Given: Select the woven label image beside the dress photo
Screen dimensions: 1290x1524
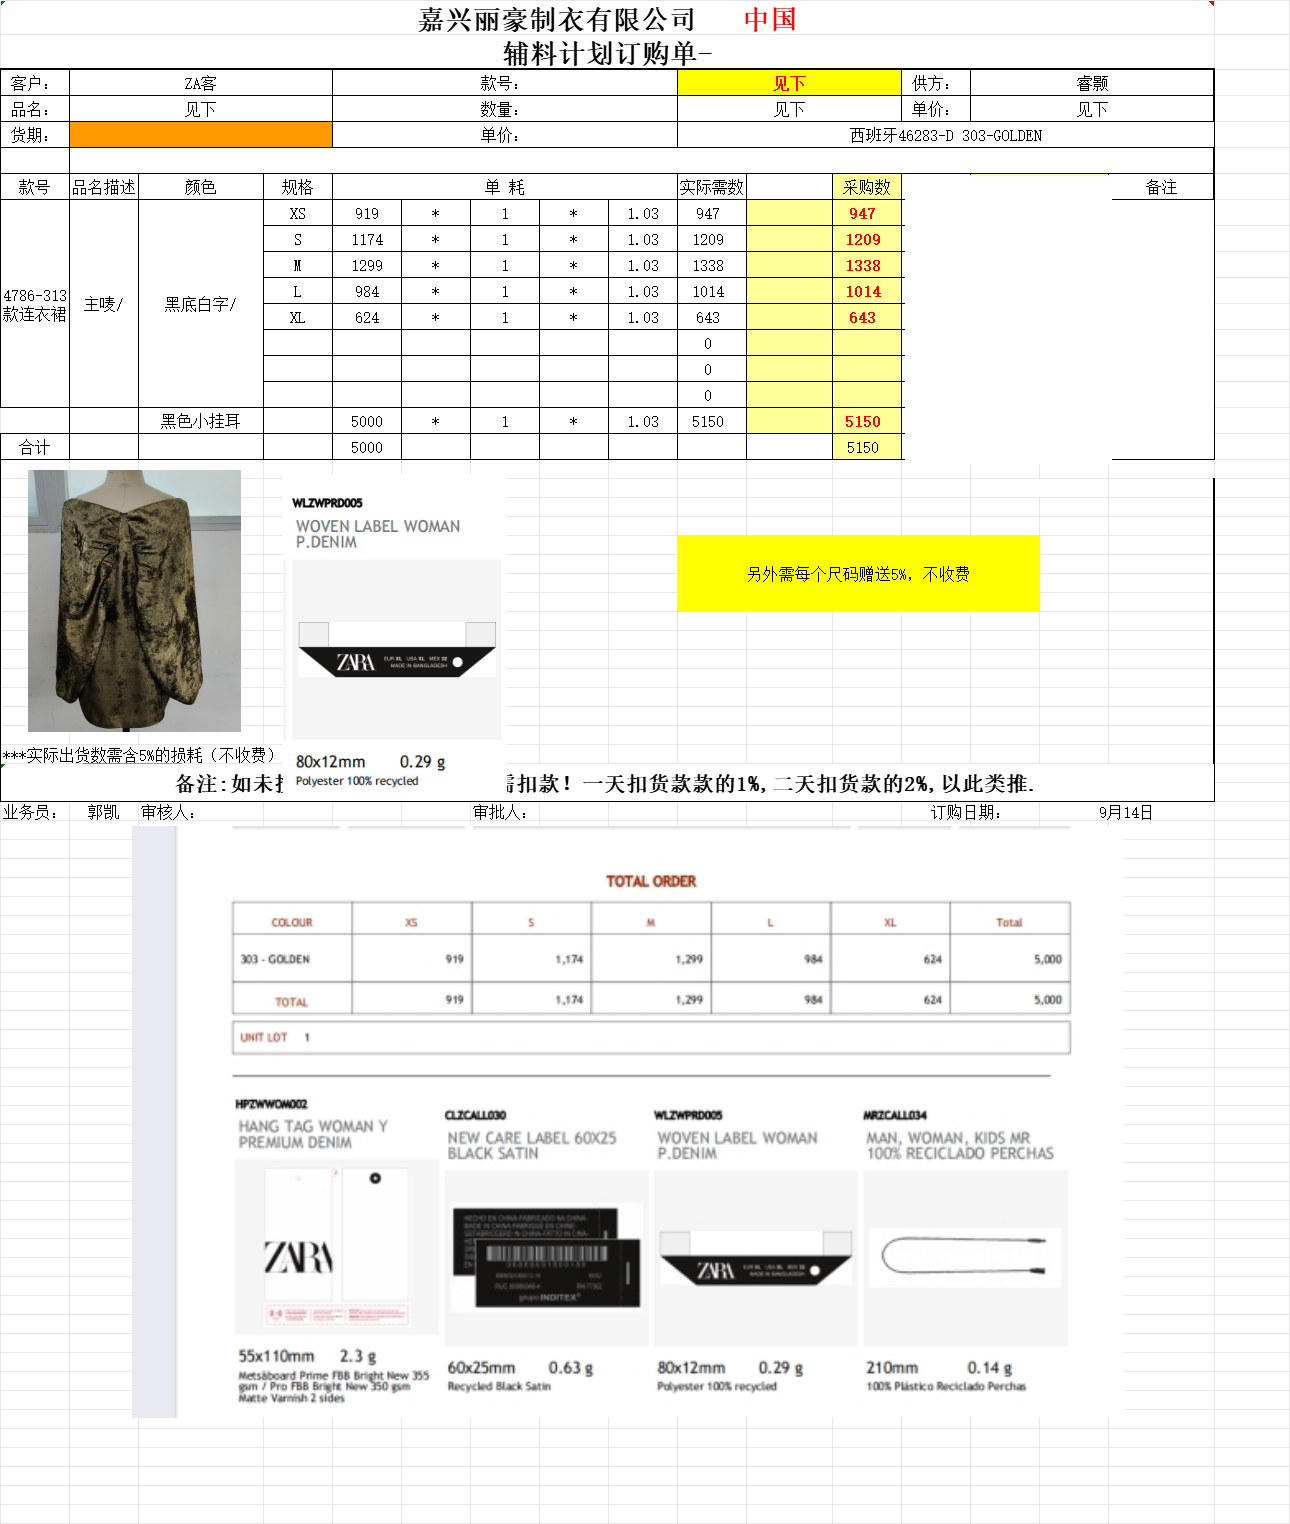Looking at the screenshot, I should pyautogui.click(x=396, y=650).
